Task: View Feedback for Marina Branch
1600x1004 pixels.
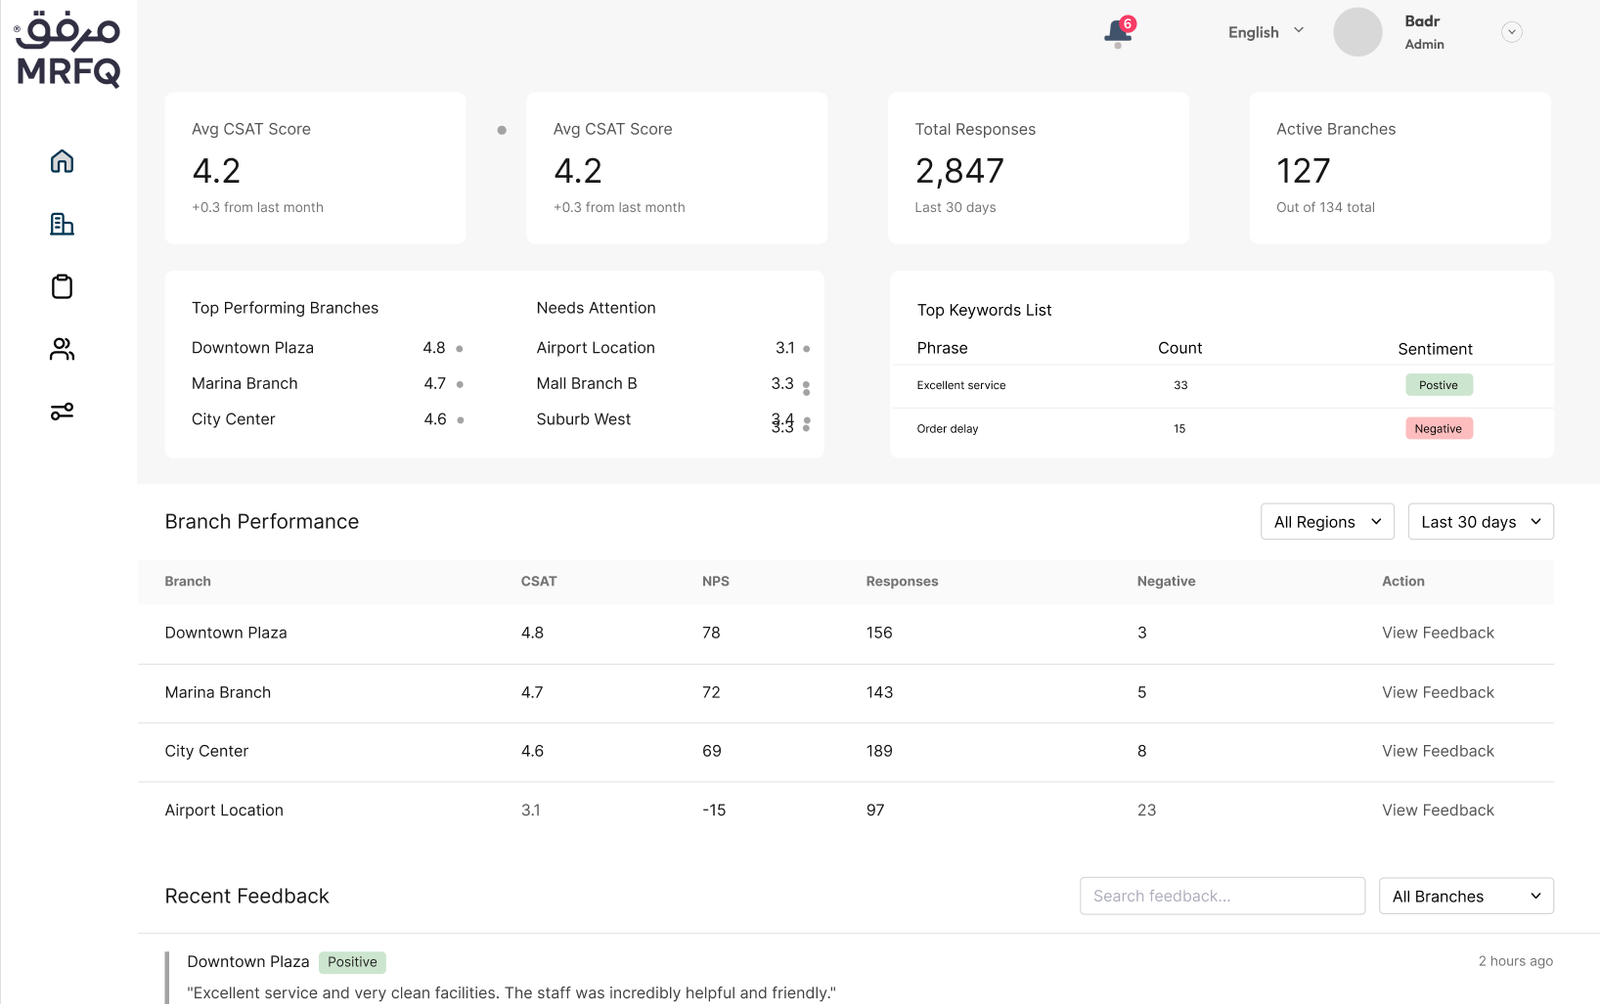Action: [x=1437, y=692]
